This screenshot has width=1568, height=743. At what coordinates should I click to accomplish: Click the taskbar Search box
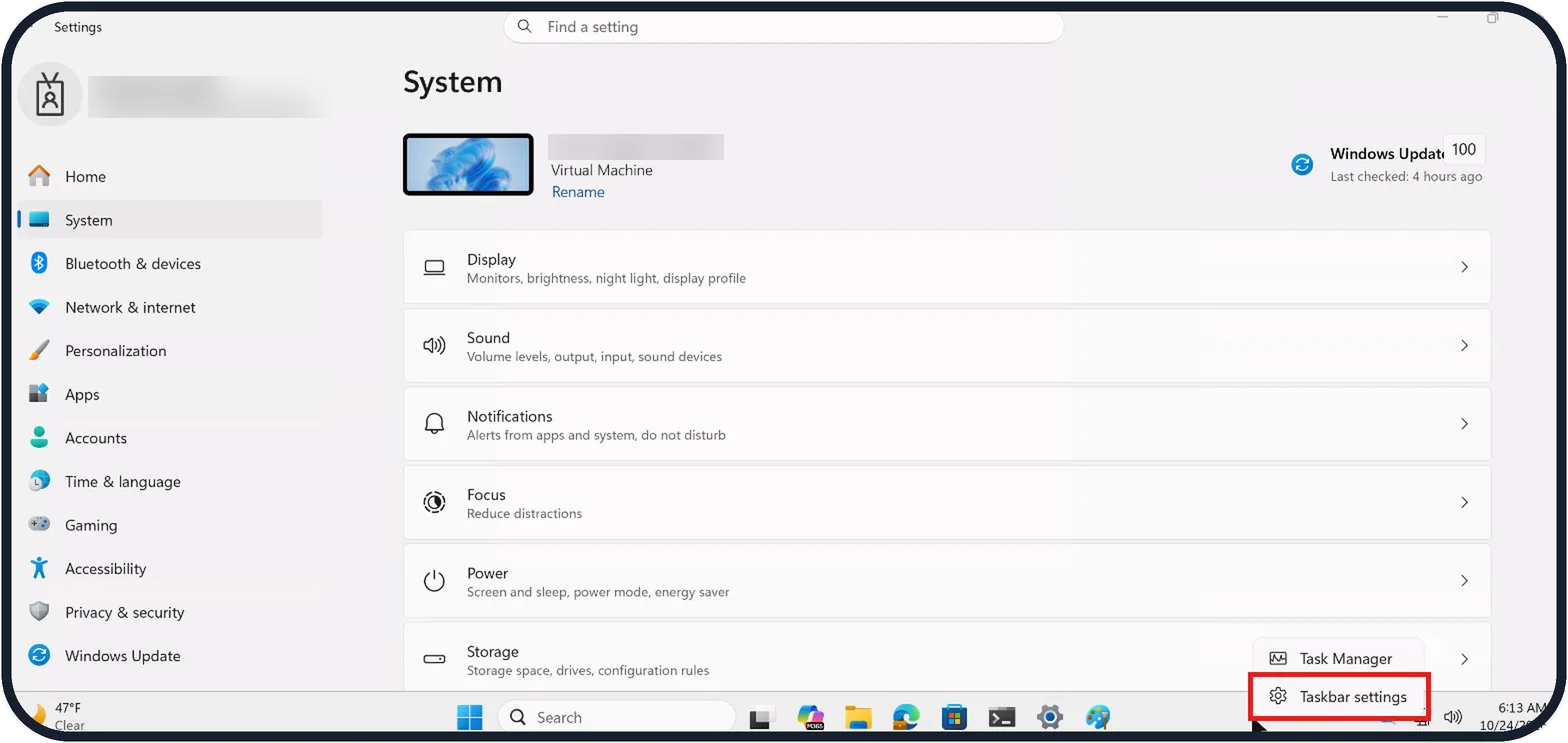pyautogui.click(x=617, y=717)
